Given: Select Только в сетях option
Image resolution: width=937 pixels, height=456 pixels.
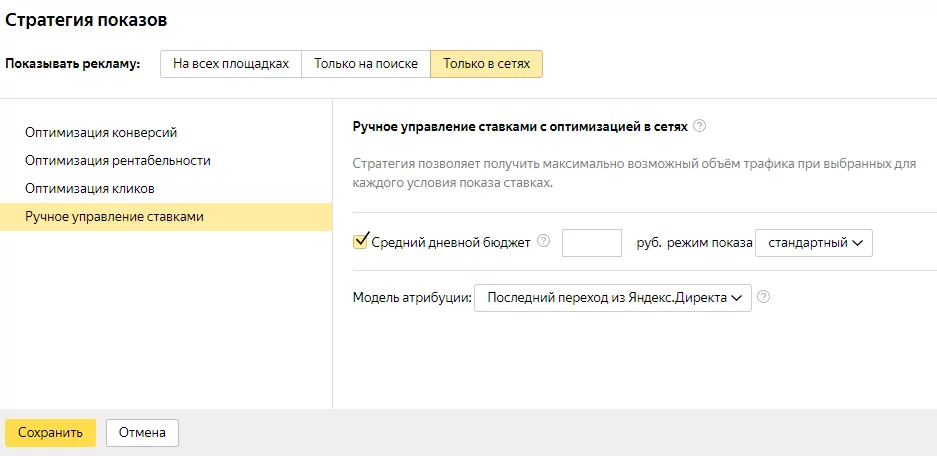Looking at the screenshot, I should pyautogui.click(x=486, y=64).
